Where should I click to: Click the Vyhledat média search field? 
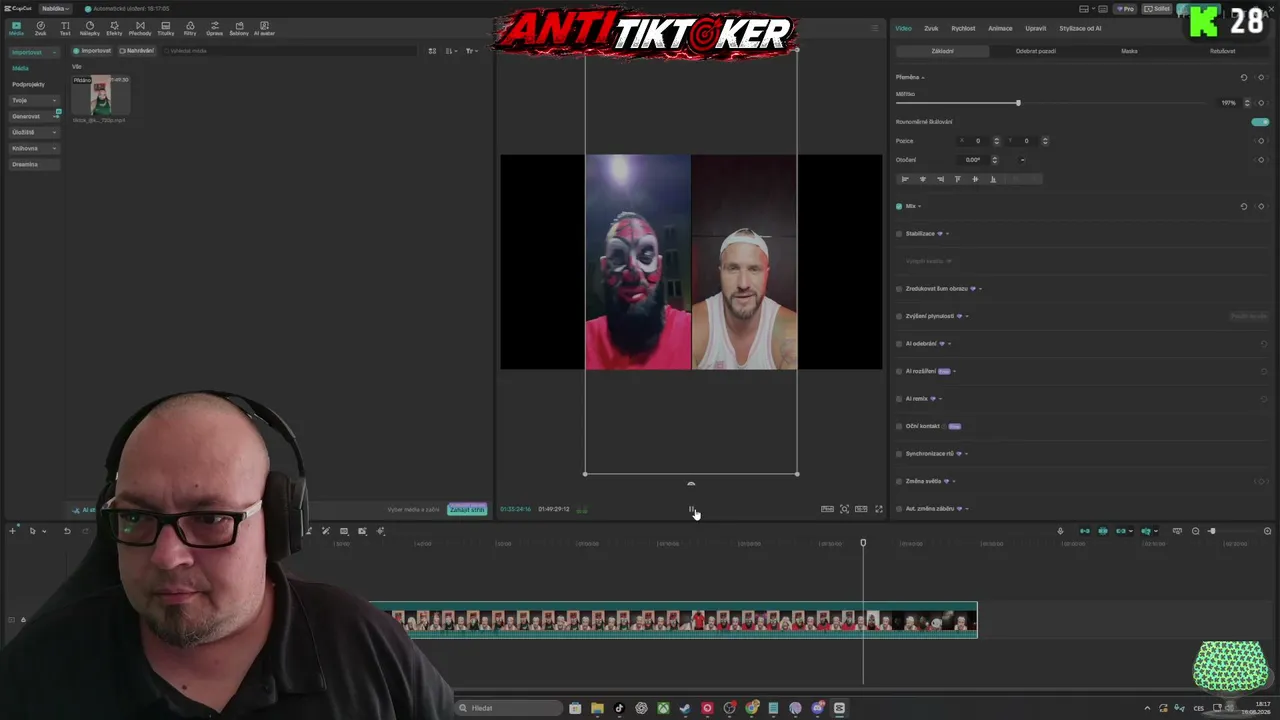(x=290, y=51)
